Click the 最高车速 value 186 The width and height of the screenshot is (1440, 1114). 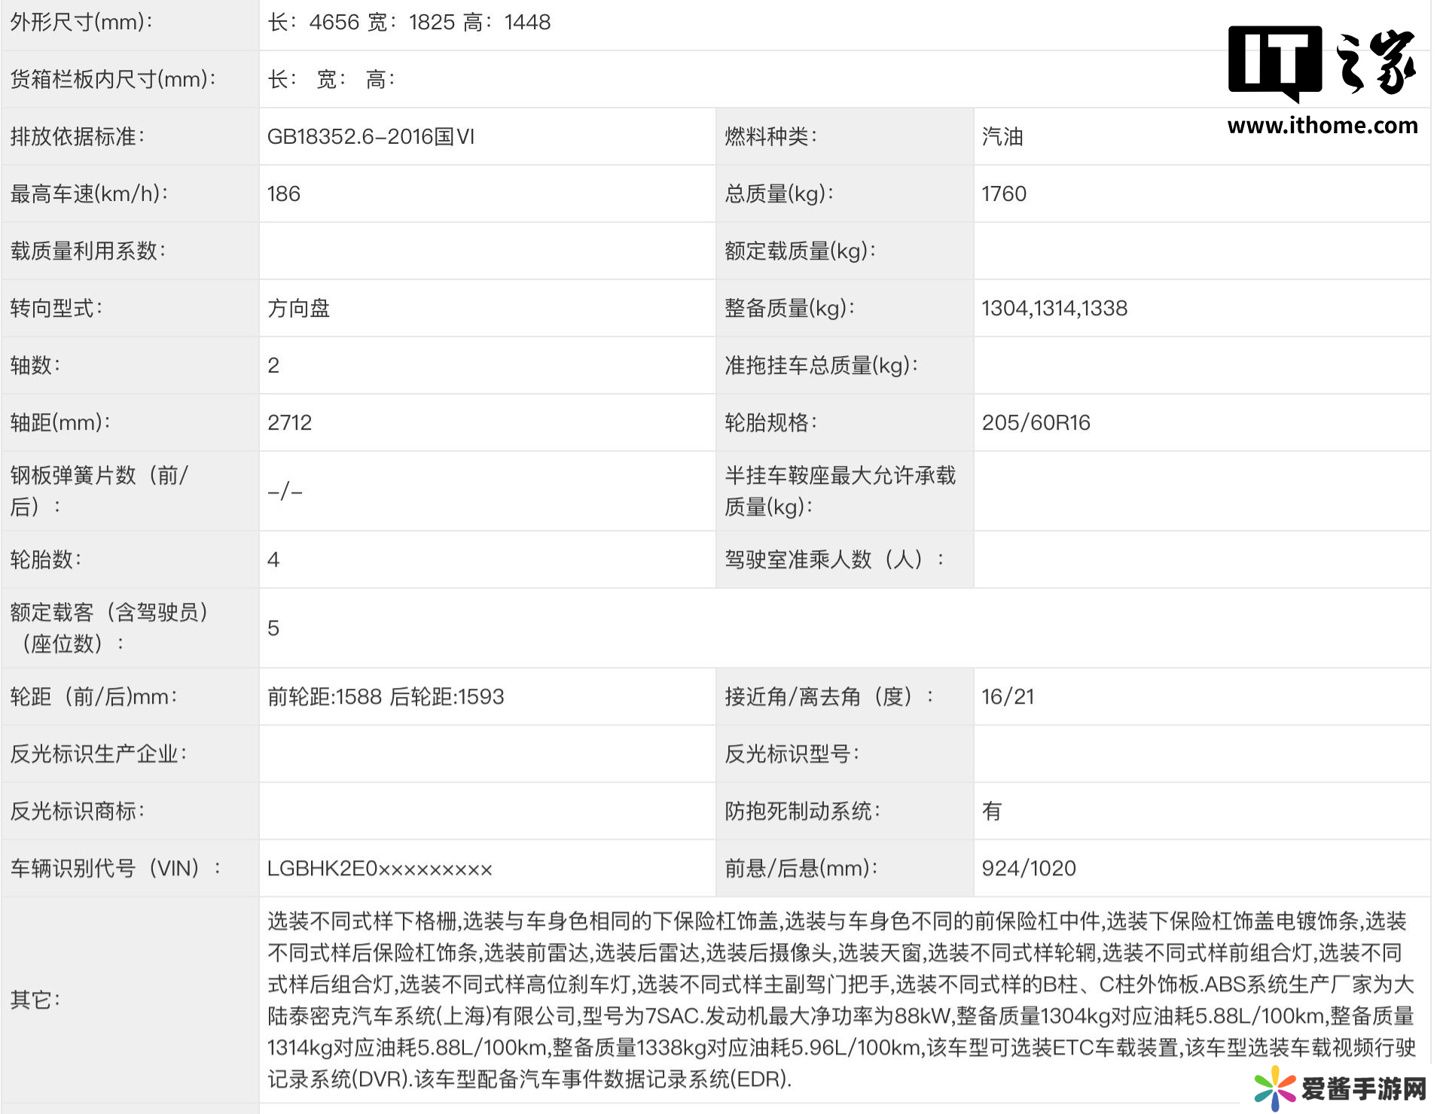point(284,194)
